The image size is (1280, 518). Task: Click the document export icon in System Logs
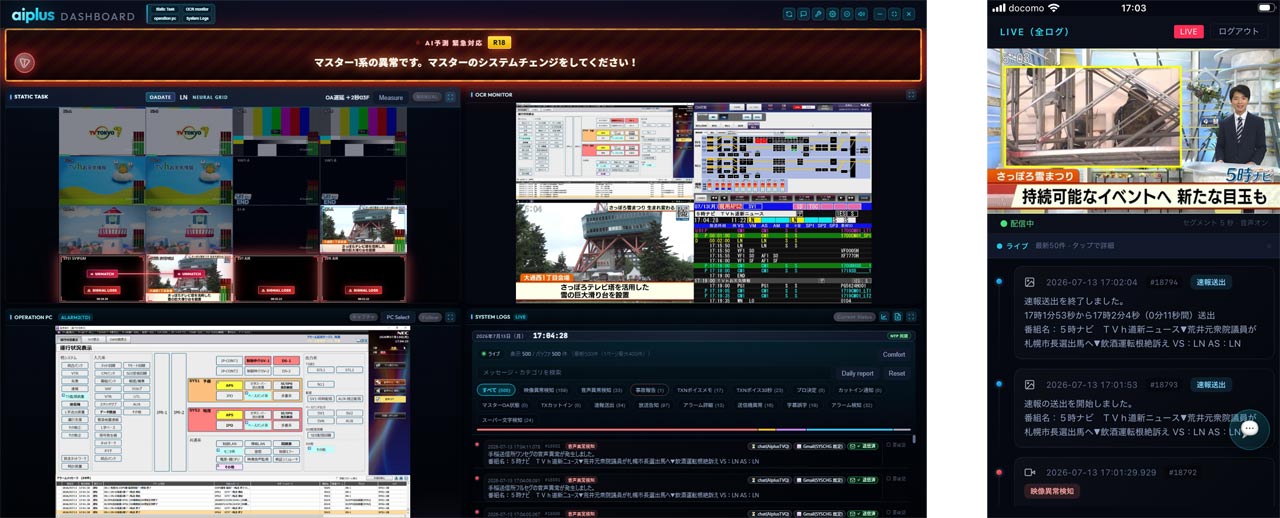898,316
